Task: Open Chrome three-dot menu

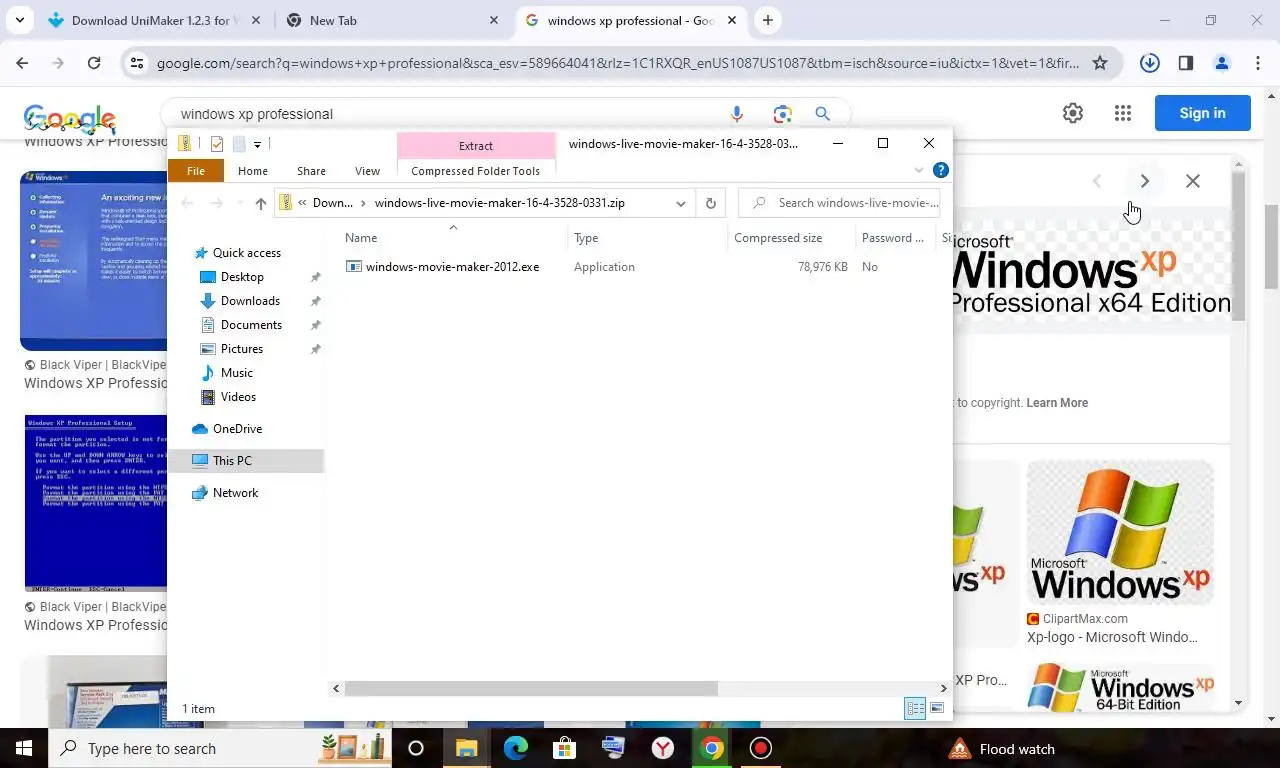Action: (1258, 63)
